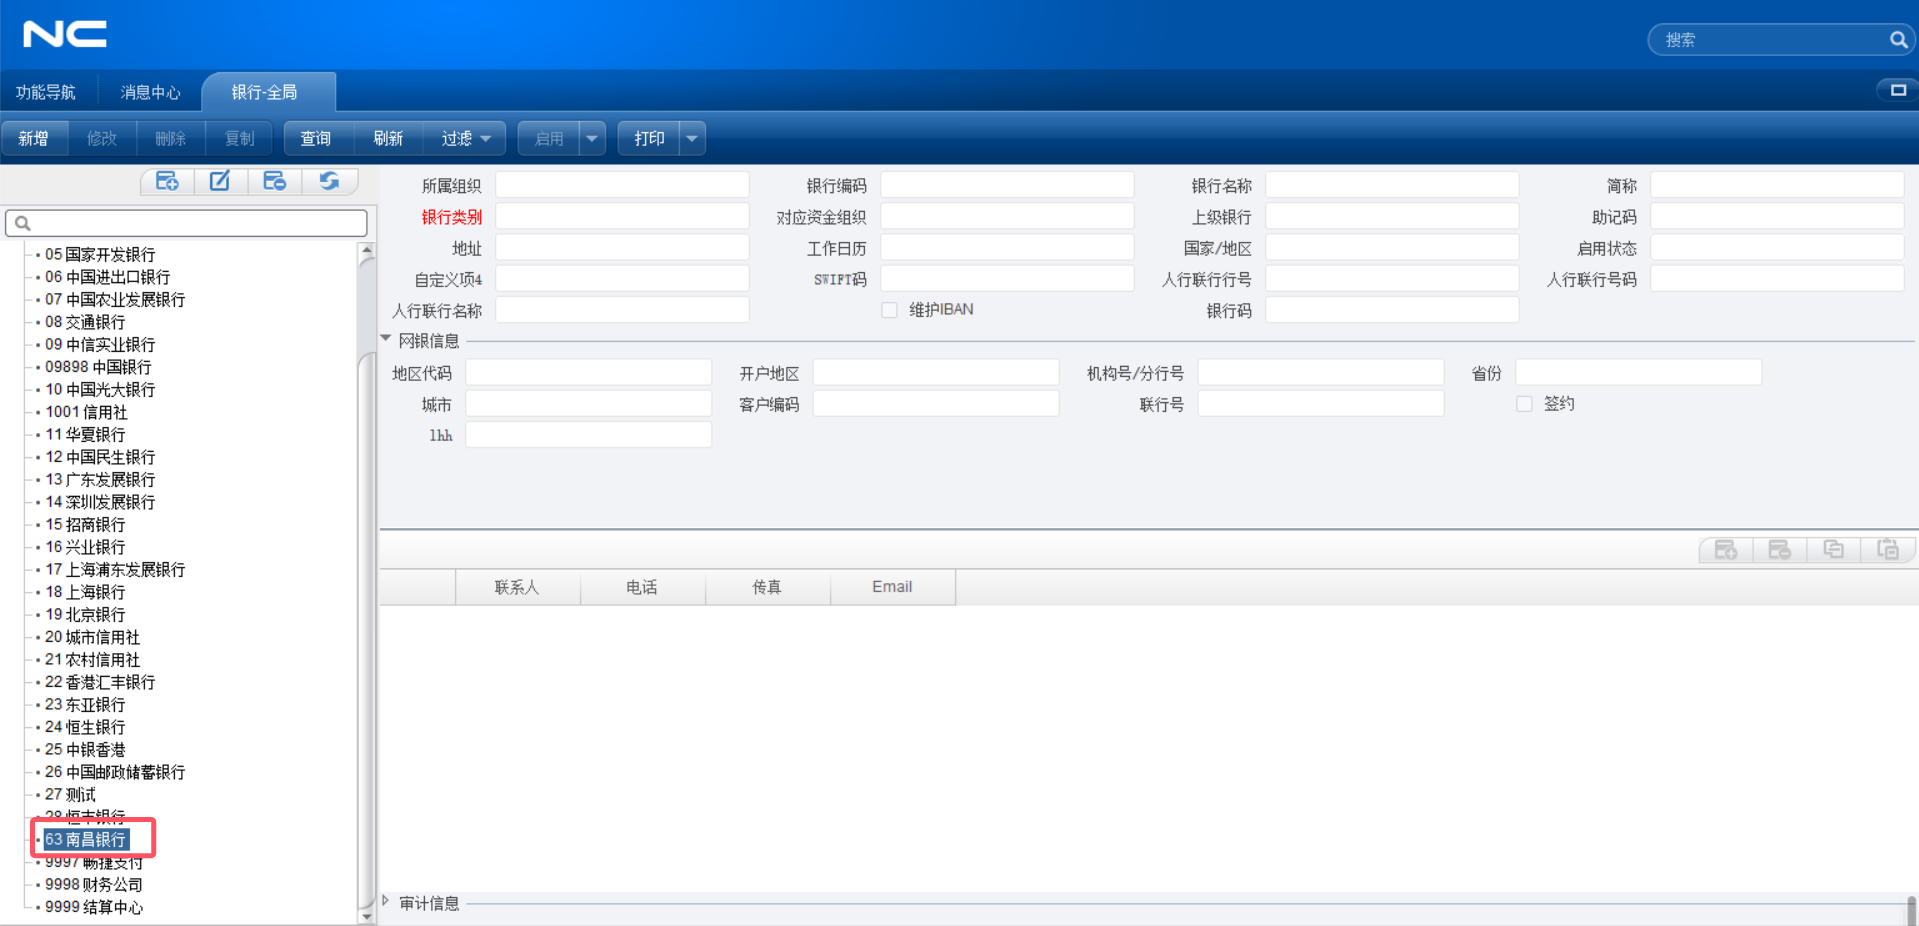Click the 新增 button

(x=34, y=138)
